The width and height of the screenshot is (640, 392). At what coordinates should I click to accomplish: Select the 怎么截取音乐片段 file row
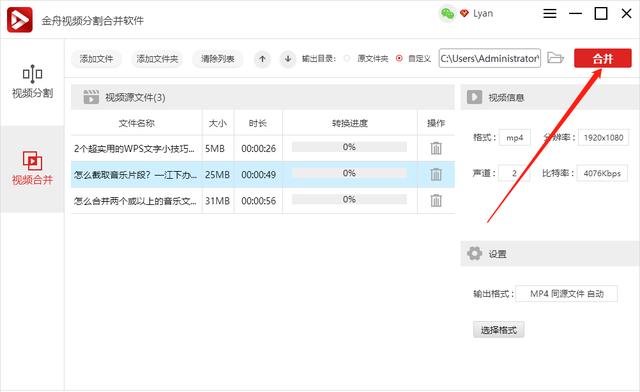tap(263, 174)
